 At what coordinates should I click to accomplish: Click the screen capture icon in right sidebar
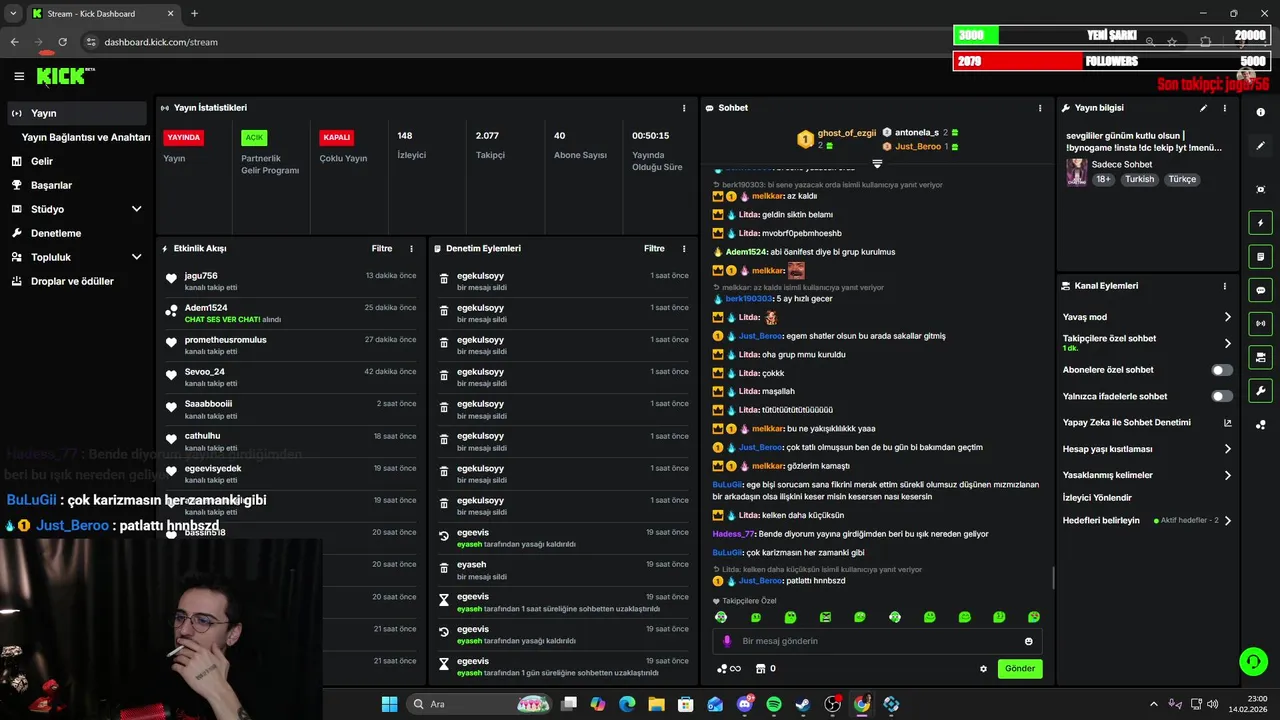pos(1260,189)
